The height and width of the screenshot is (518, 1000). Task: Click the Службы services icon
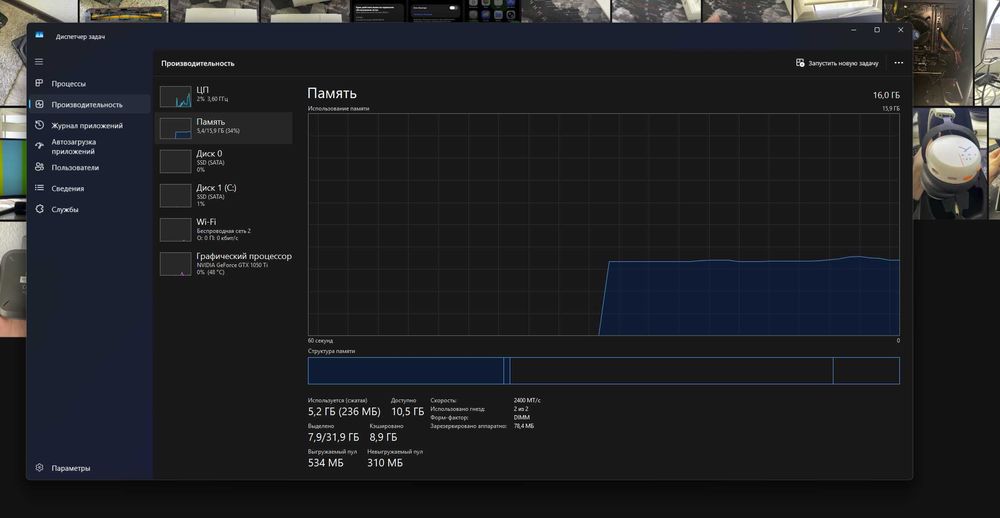39,209
